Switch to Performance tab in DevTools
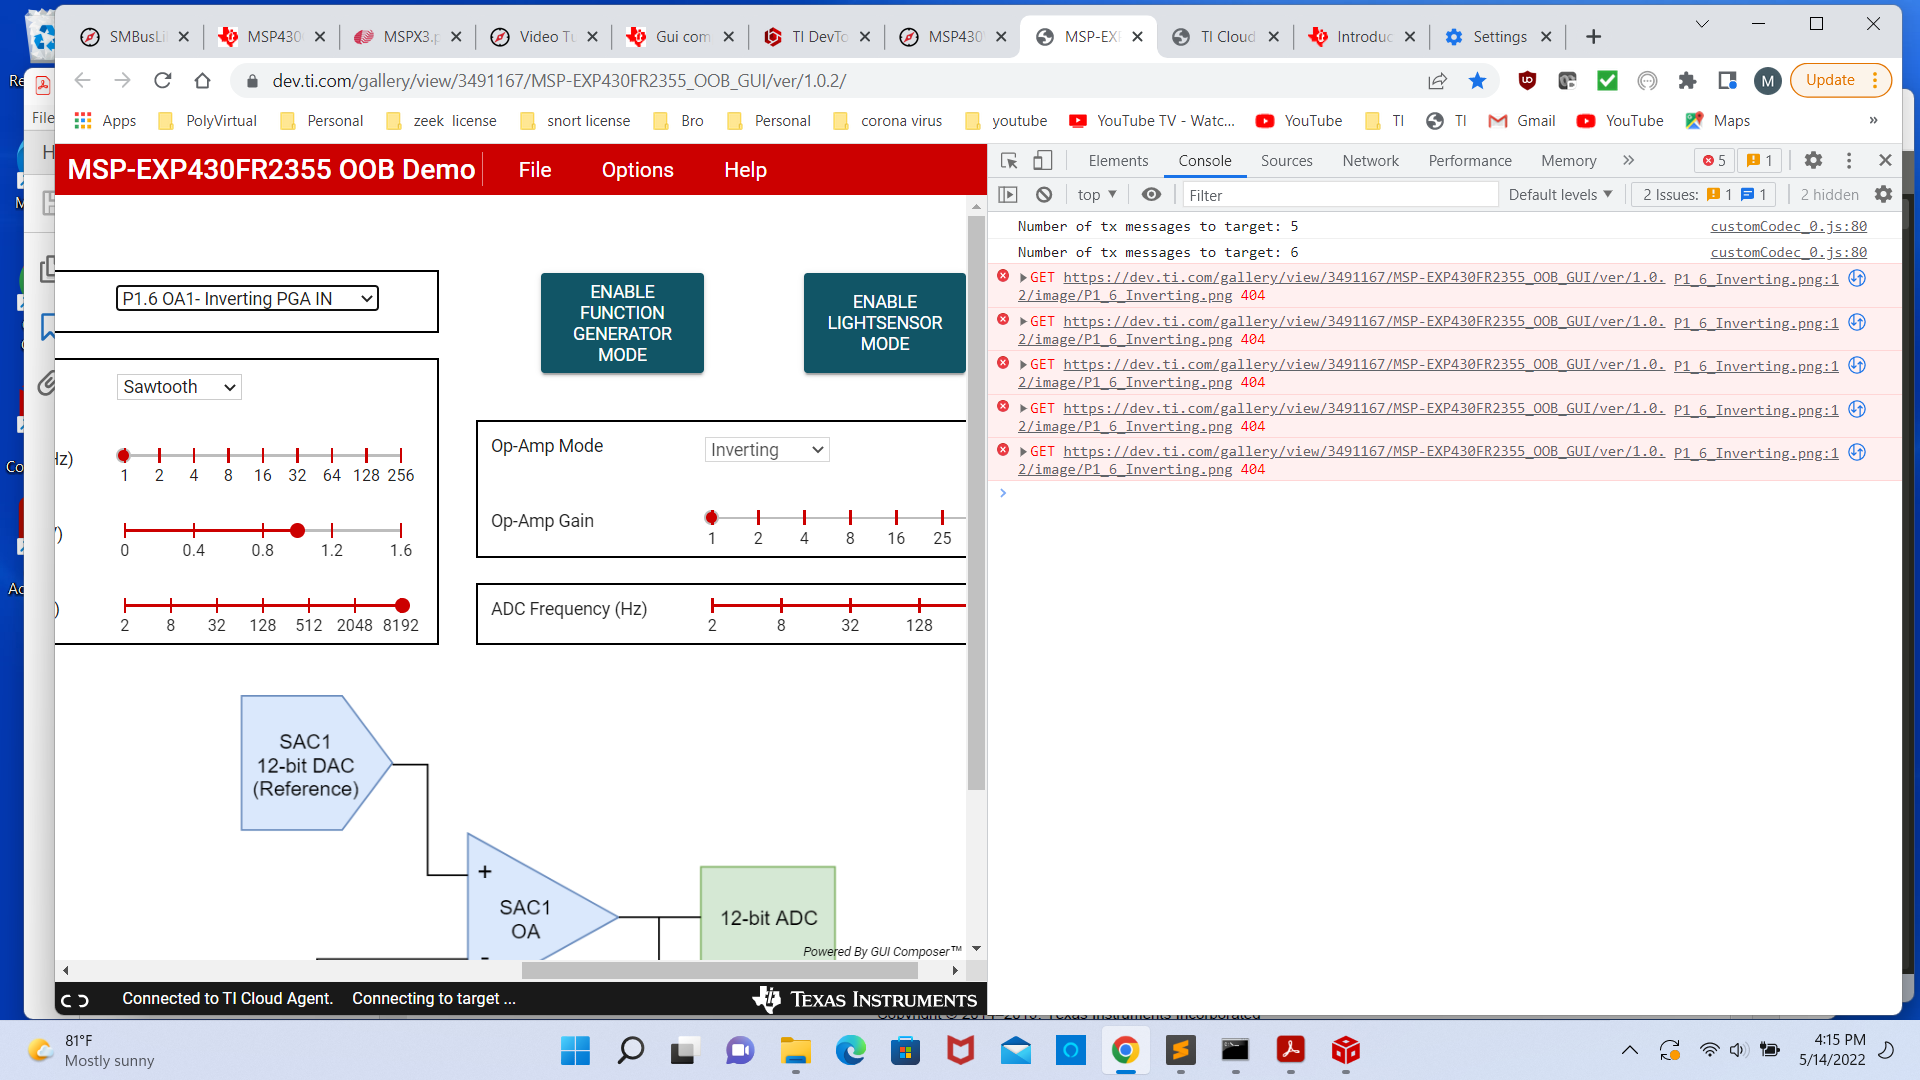Screen dimensions: 1920x1080 1469,160
